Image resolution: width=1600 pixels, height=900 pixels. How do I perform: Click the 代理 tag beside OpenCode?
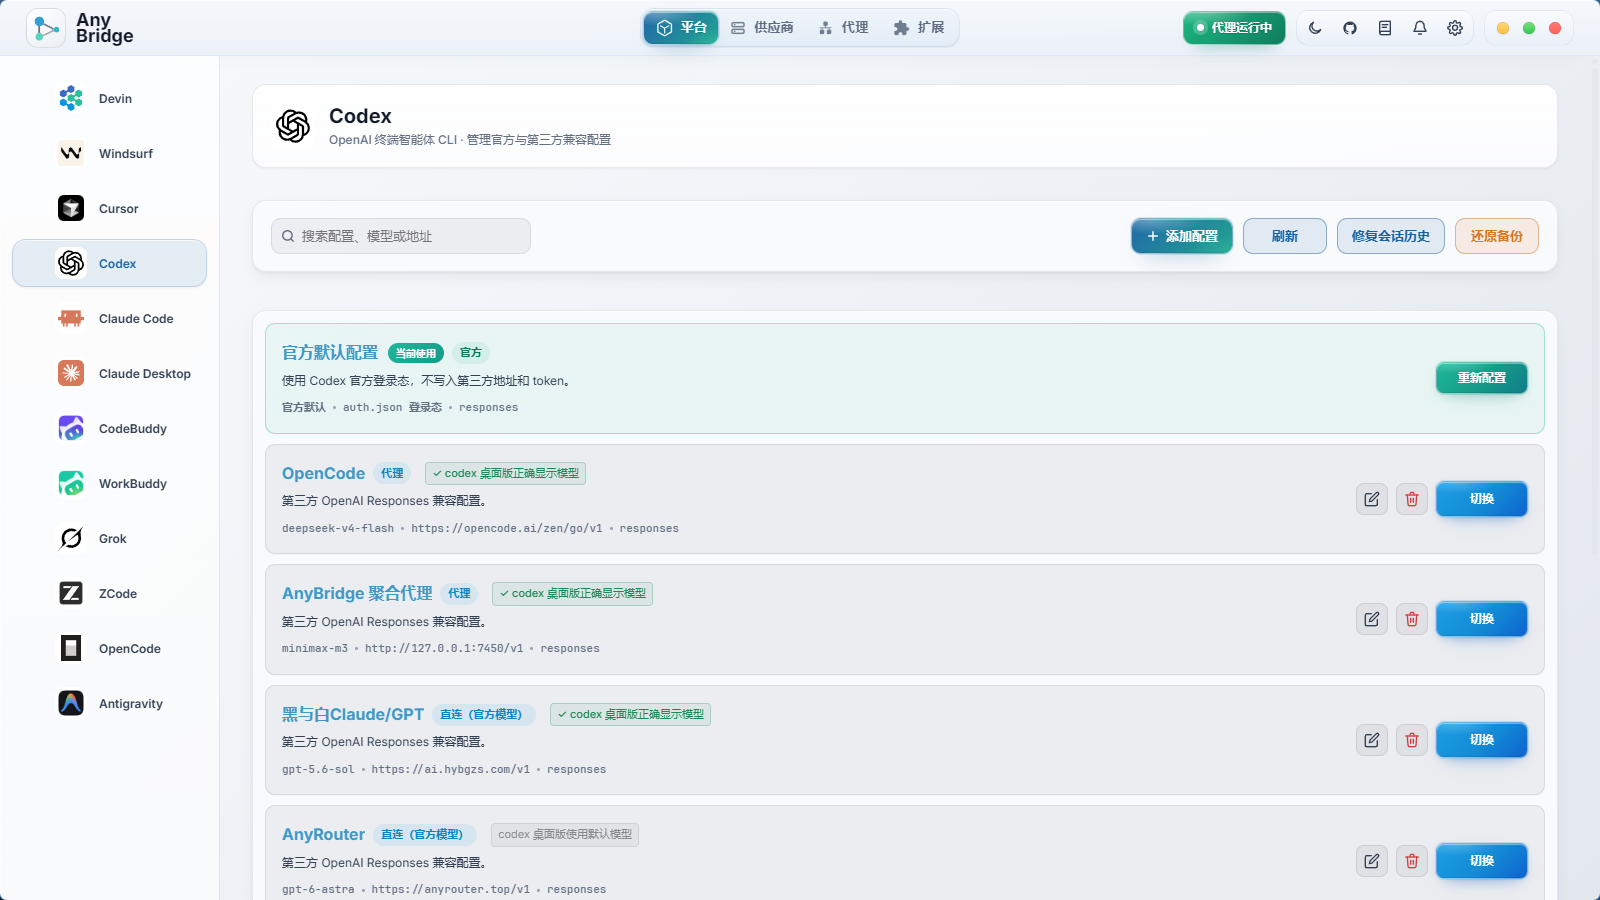click(392, 473)
